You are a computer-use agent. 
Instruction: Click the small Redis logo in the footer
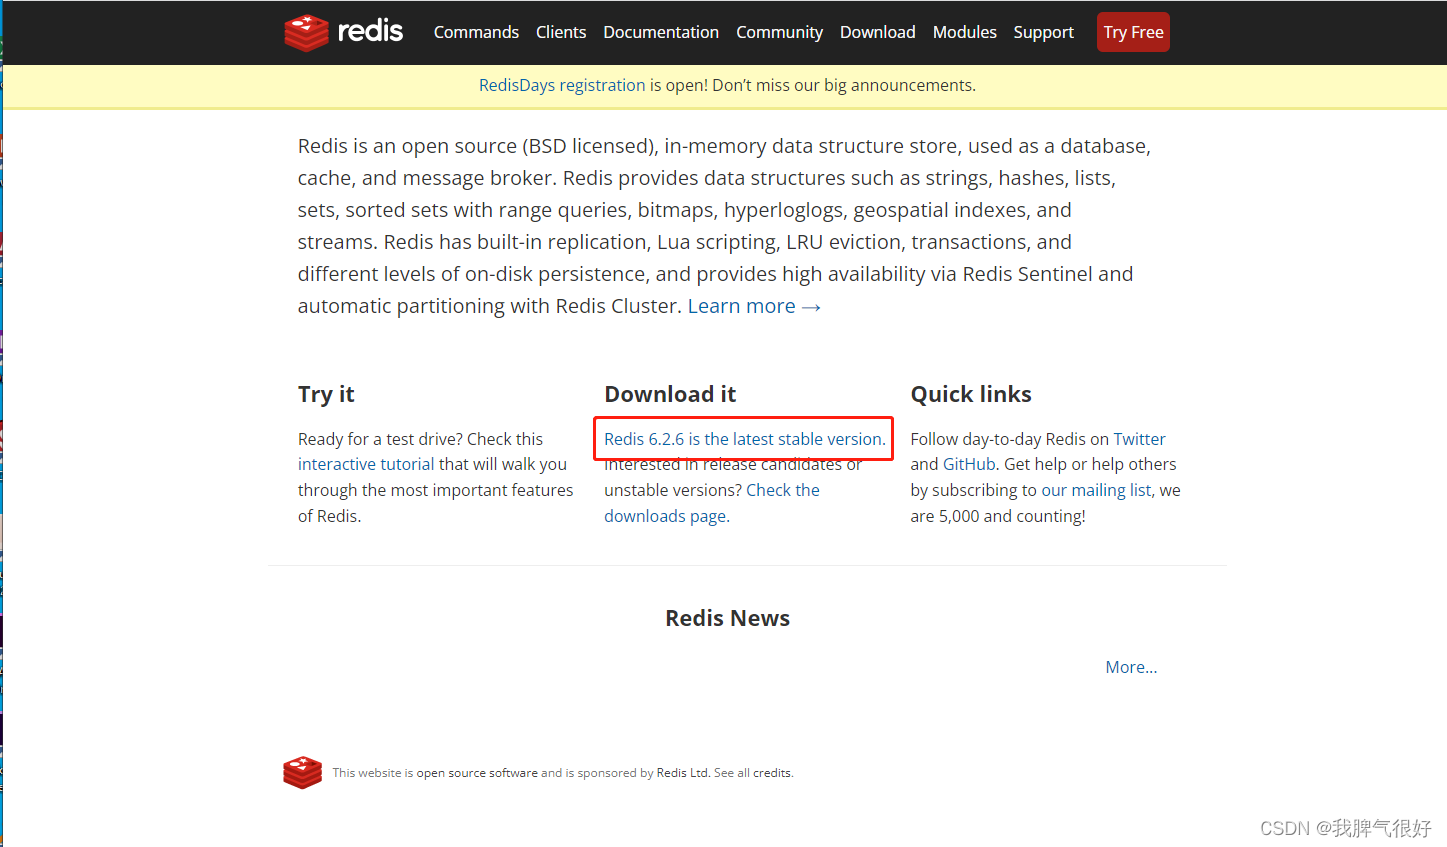(x=302, y=772)
